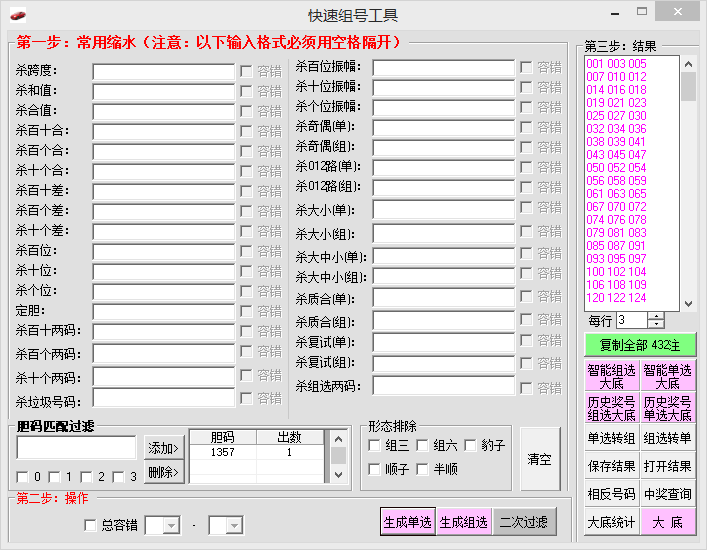The width and height of the screenshot is (707, 550).
Task: Focus the 杀组选两码 input field
Action: 444,386
